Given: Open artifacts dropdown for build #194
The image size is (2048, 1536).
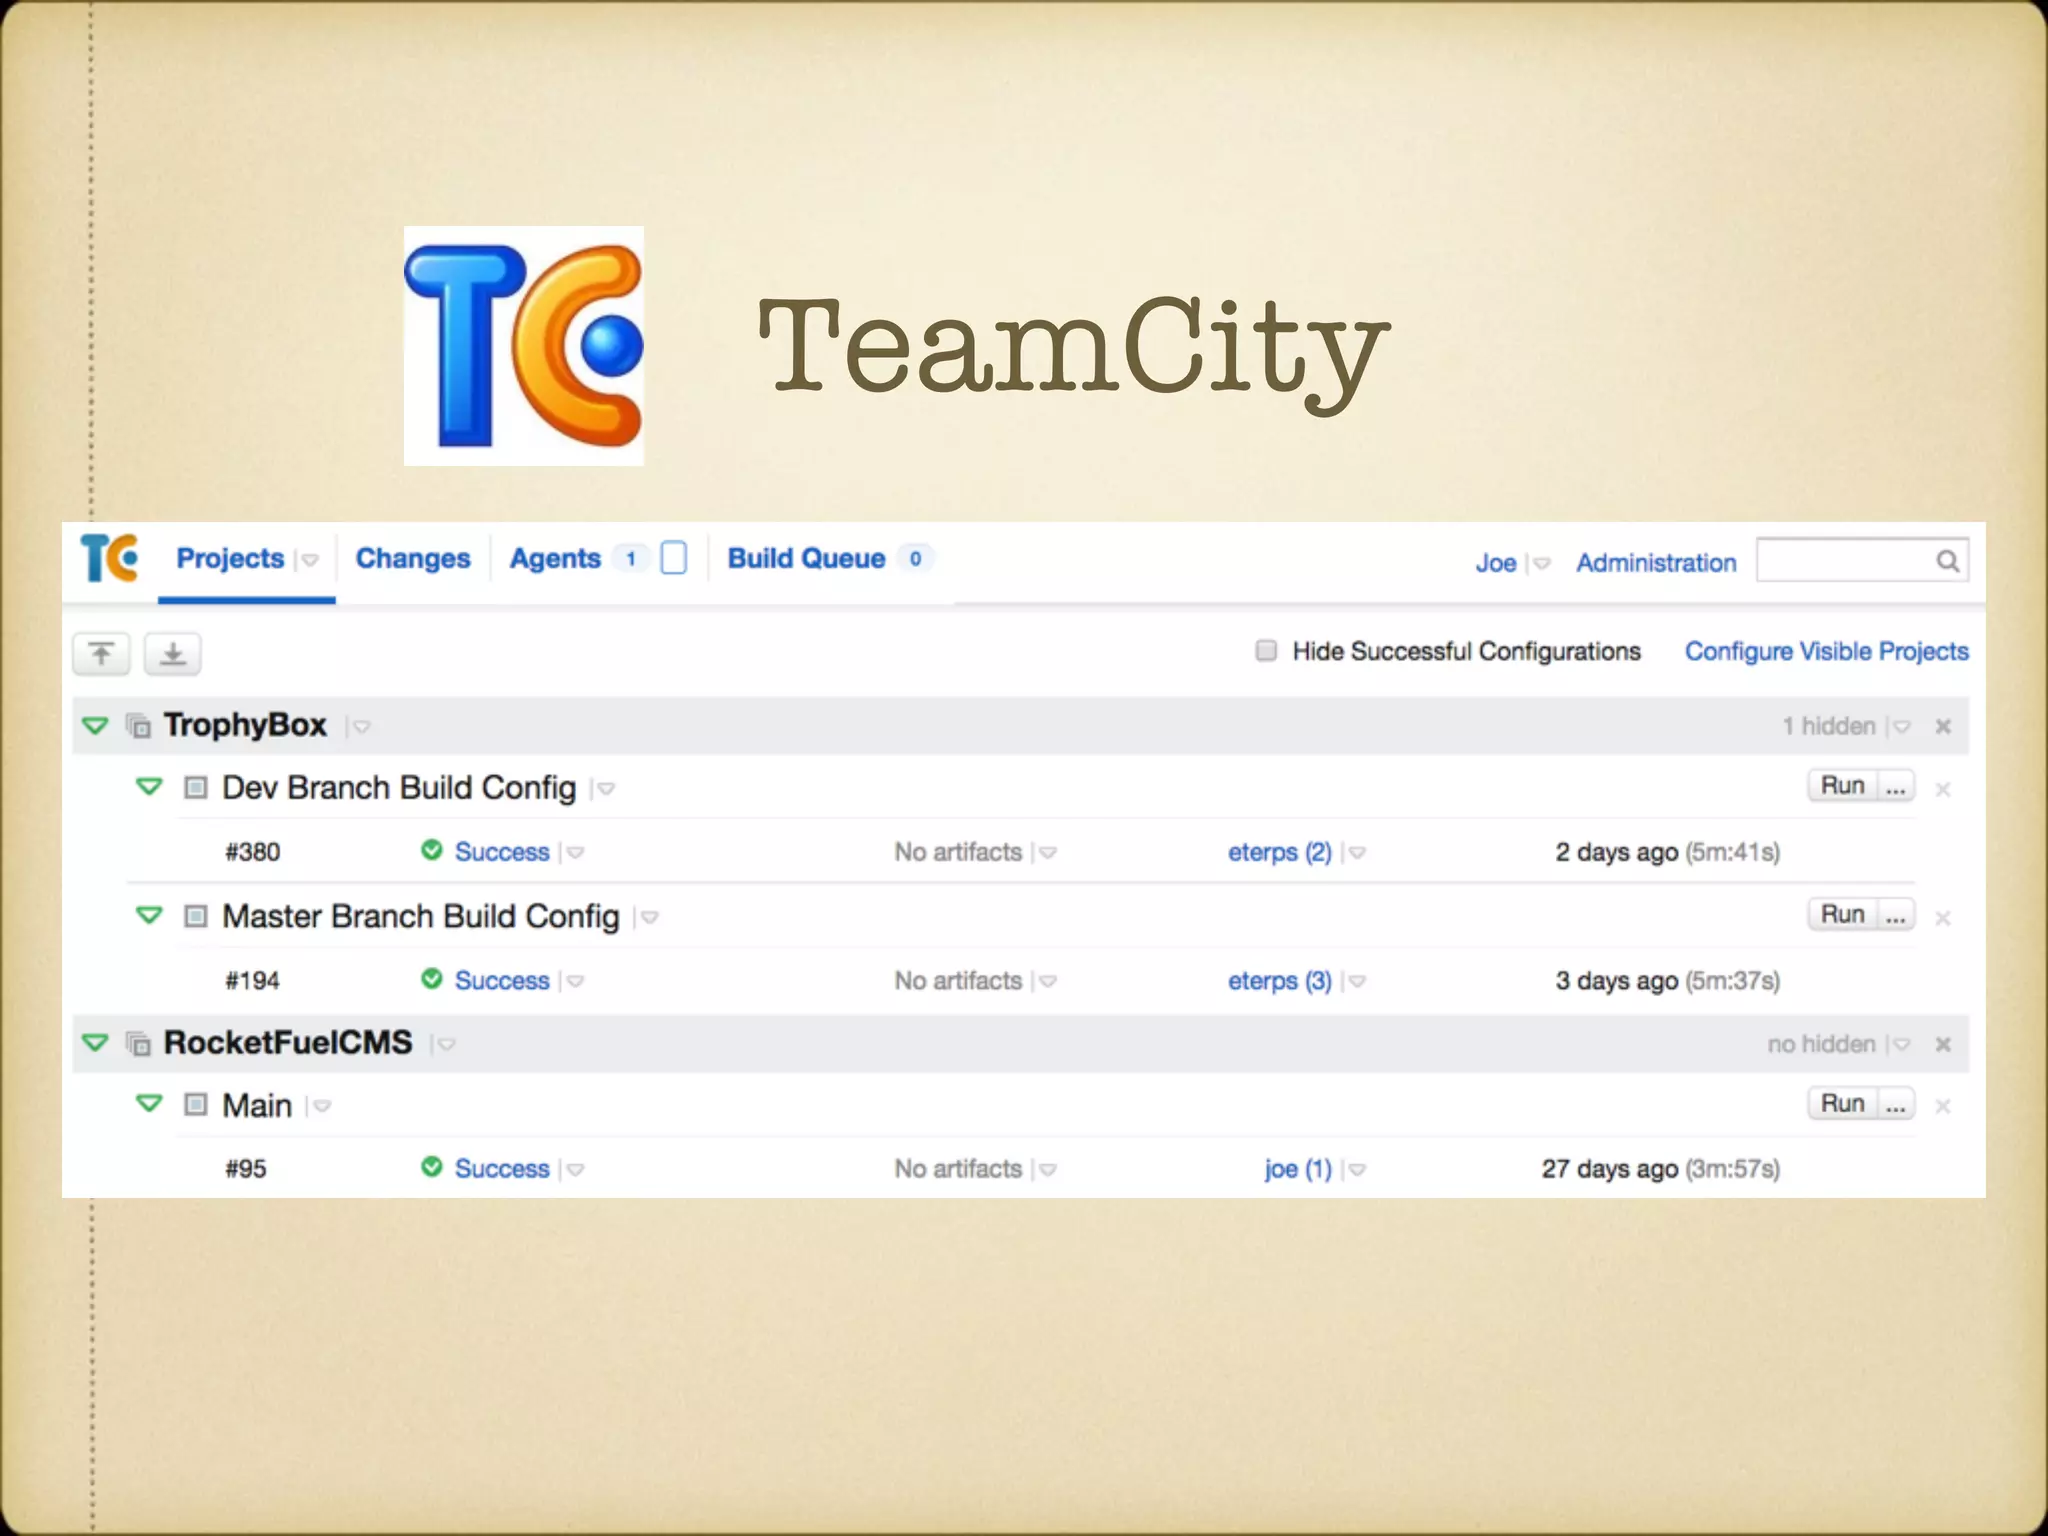Looking at the screenshot, I should [x=1047, y=982].
